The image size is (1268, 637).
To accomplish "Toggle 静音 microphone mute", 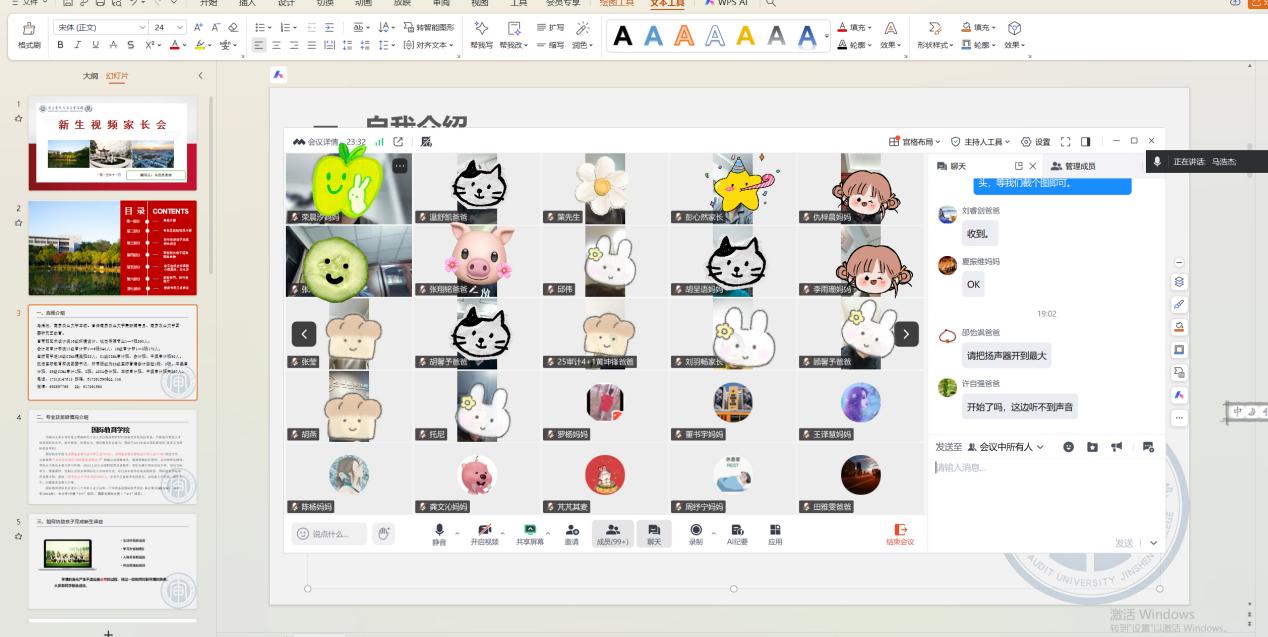I will point(439,533).
